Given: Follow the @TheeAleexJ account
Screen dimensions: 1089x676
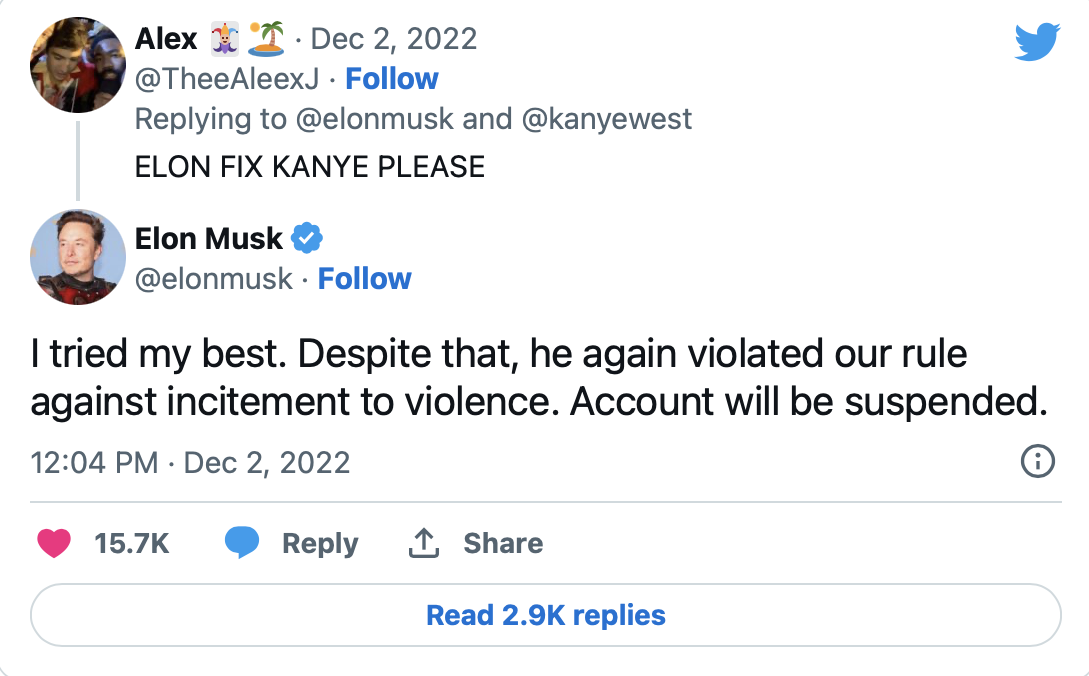Looking at the screenshot, I should [x=392, y=79].
